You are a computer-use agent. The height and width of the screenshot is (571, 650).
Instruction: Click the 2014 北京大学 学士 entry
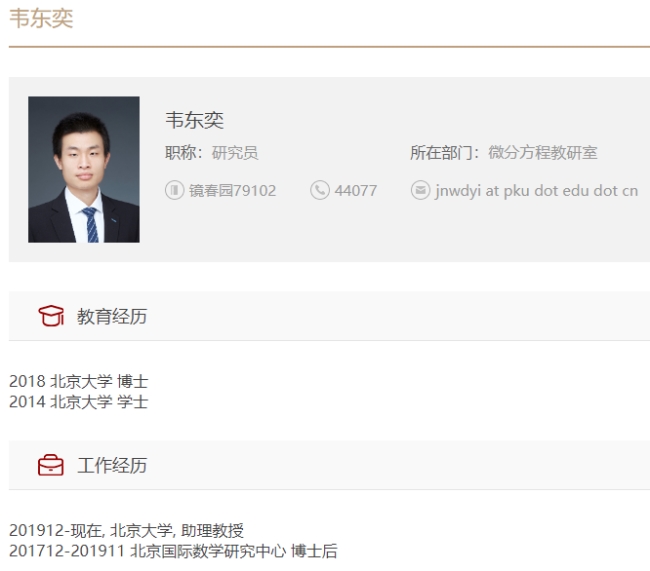[79, 401]
